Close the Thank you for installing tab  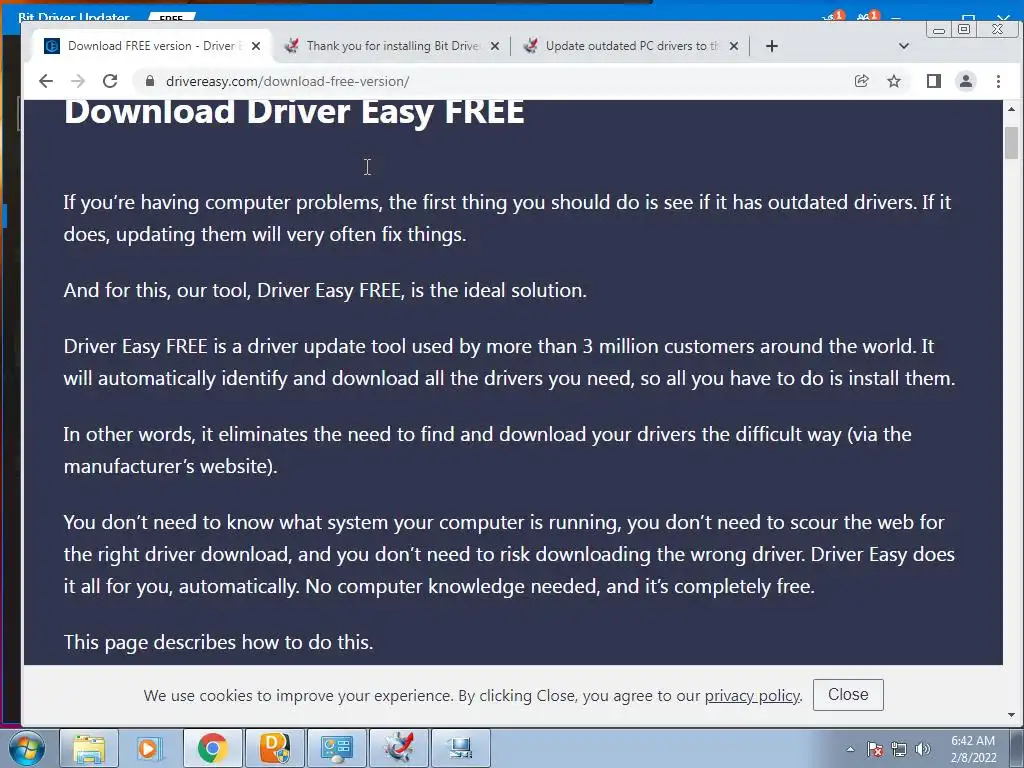tap(495, 46)
